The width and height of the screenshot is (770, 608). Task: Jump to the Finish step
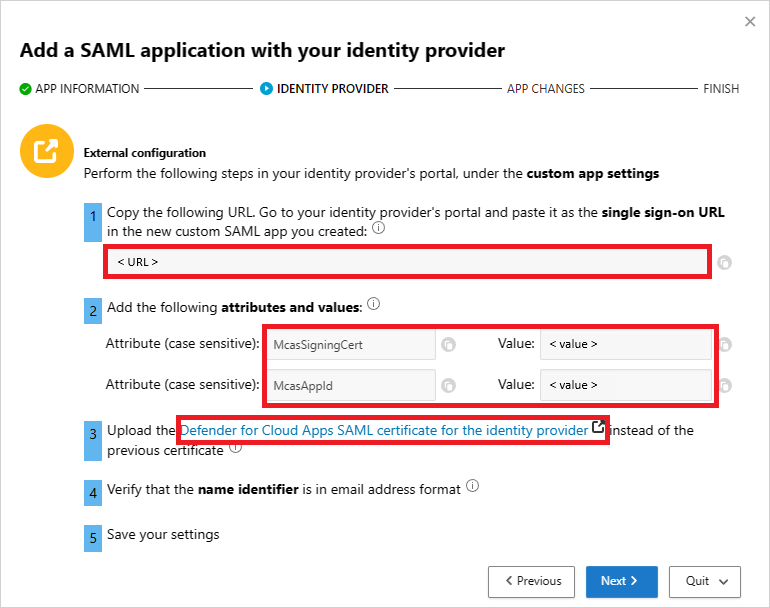[x=721, y=89]
